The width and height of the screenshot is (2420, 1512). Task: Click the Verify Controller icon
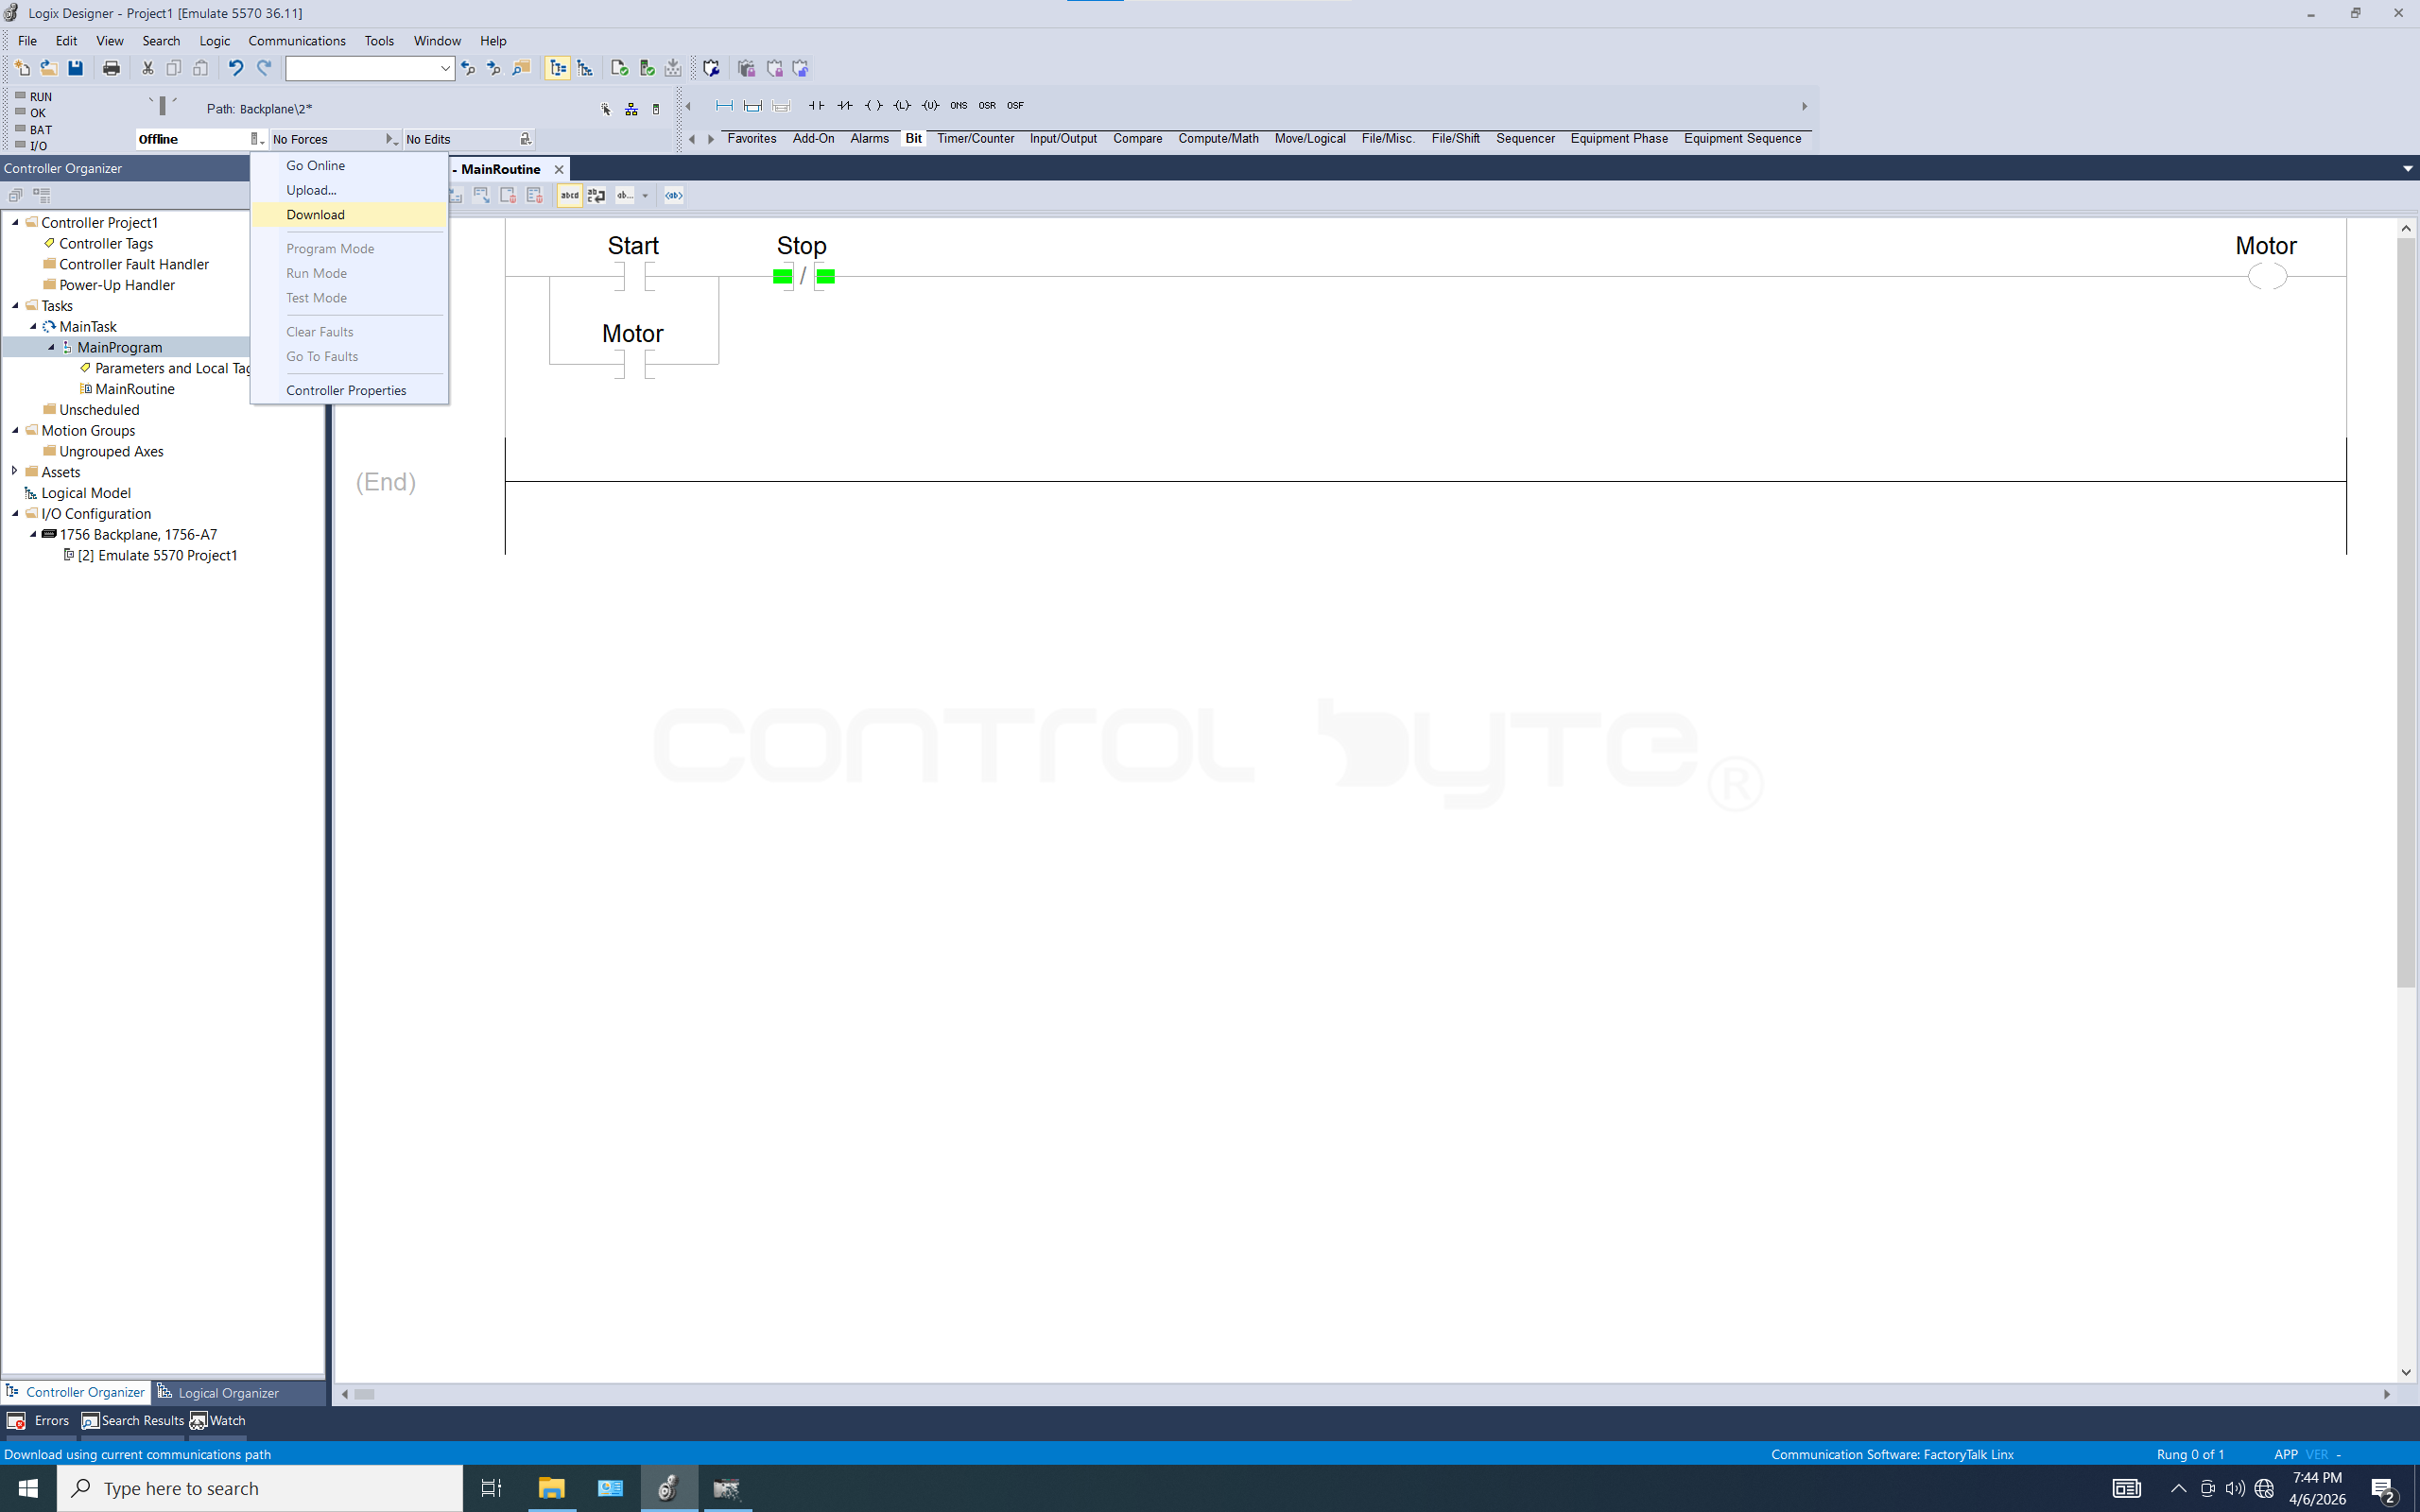647,68
